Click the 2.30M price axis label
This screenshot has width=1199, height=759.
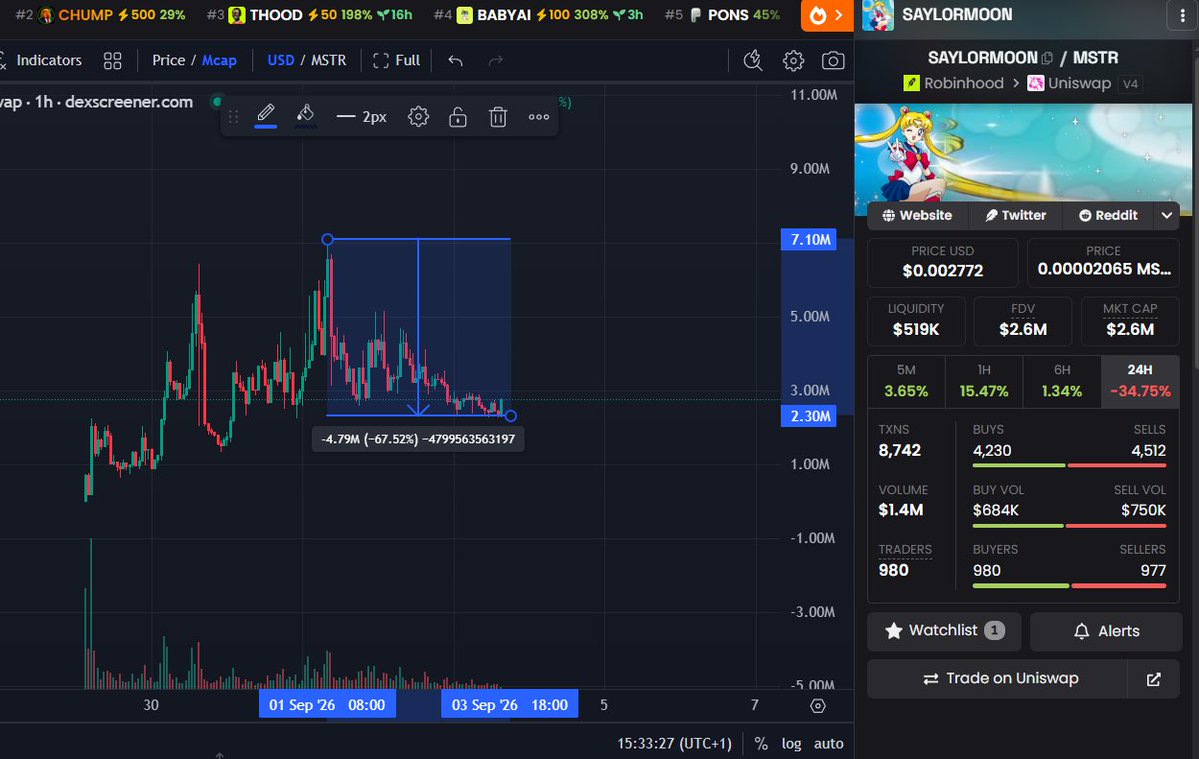[809, 416]
